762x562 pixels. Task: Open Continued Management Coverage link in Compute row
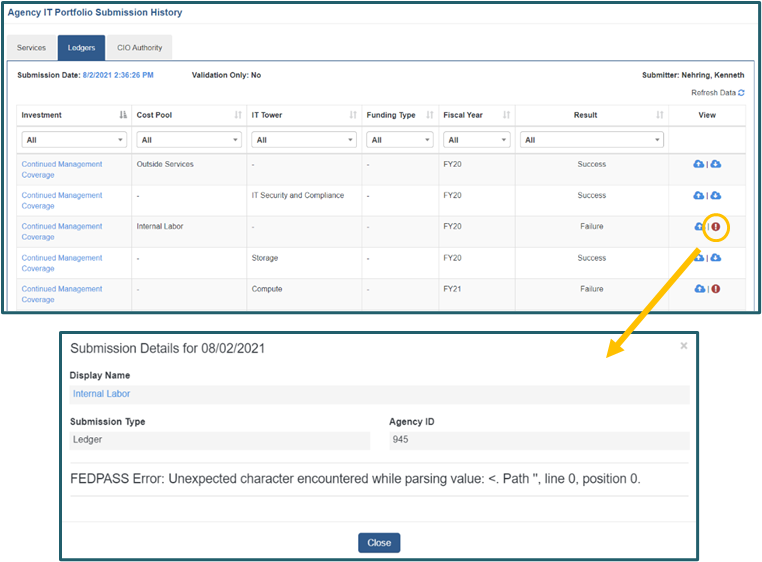(62, 294)
